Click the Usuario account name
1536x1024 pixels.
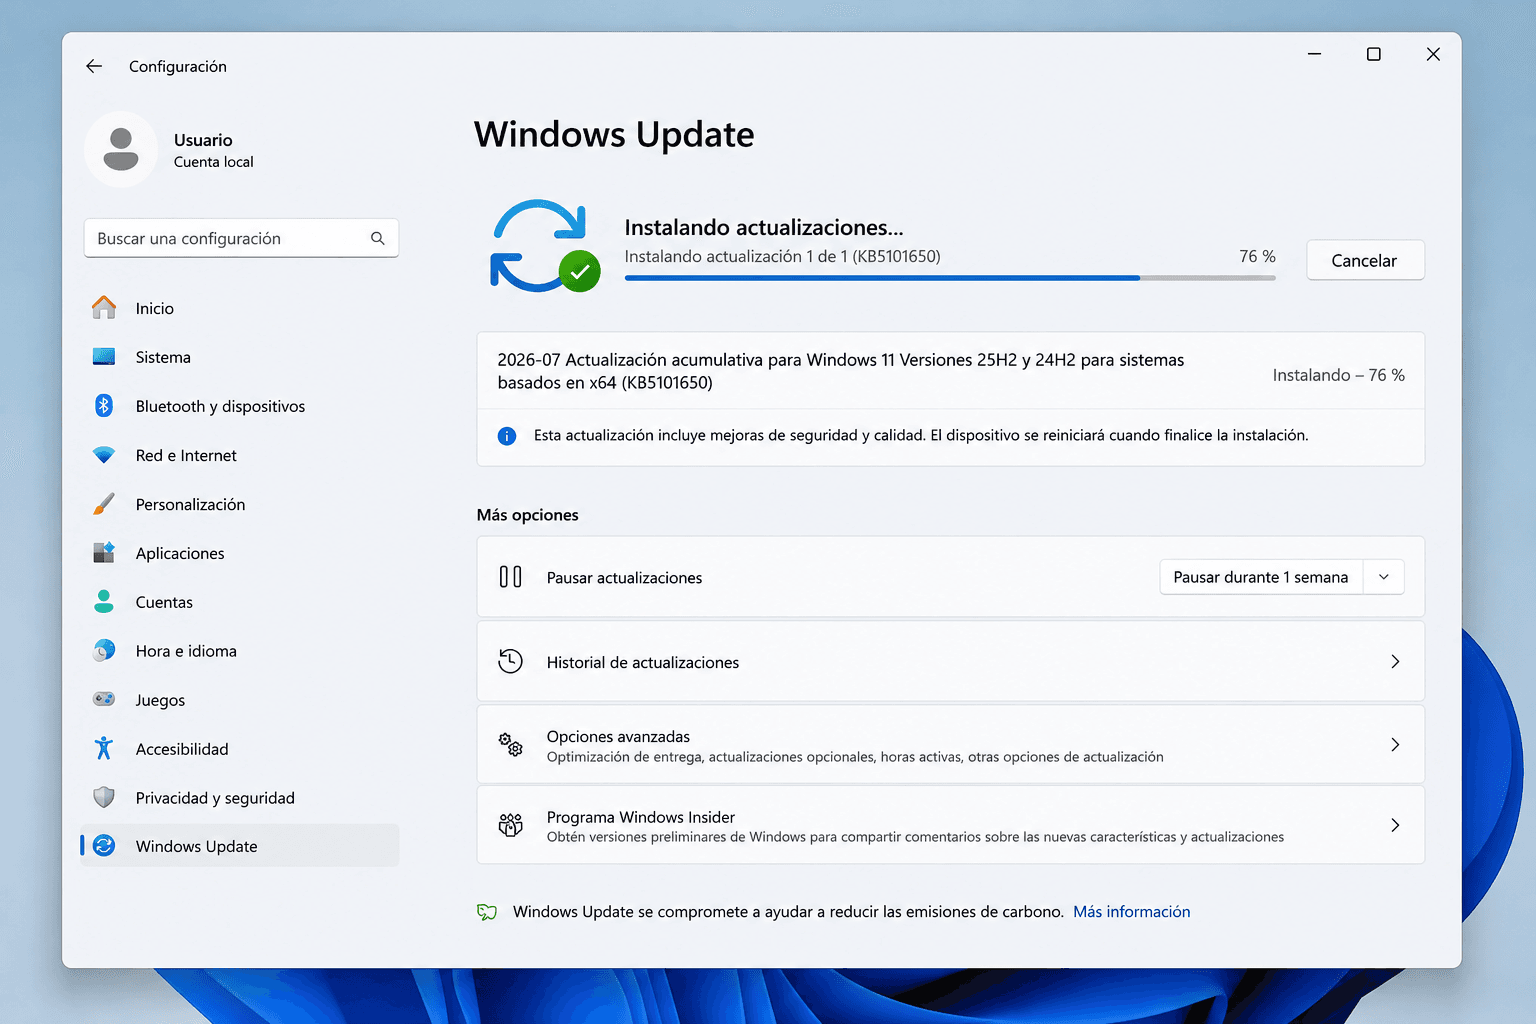(x=203, y=140)
